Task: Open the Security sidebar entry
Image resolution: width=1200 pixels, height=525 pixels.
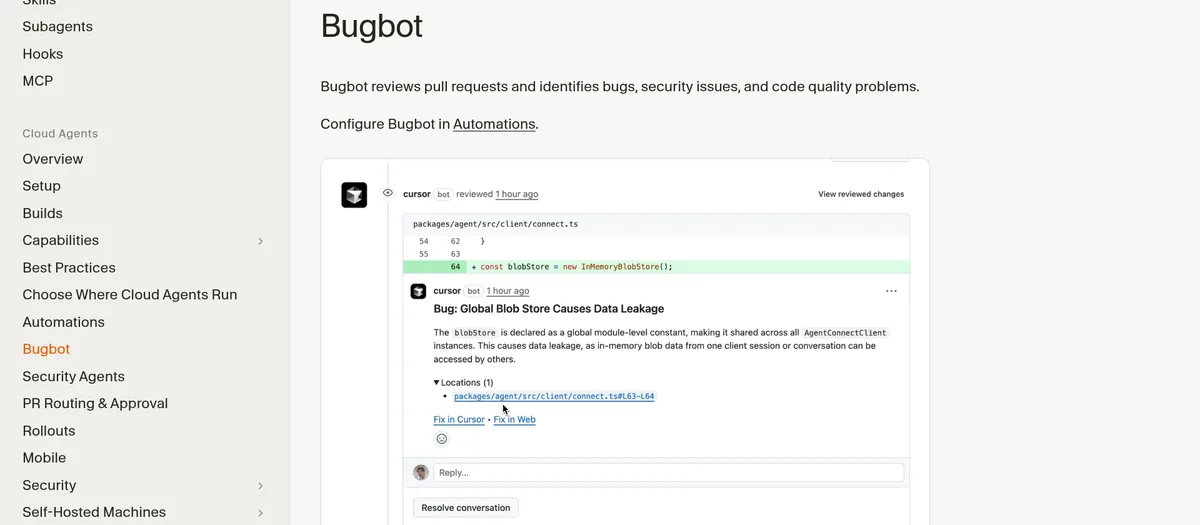Action: click(49, 485)
